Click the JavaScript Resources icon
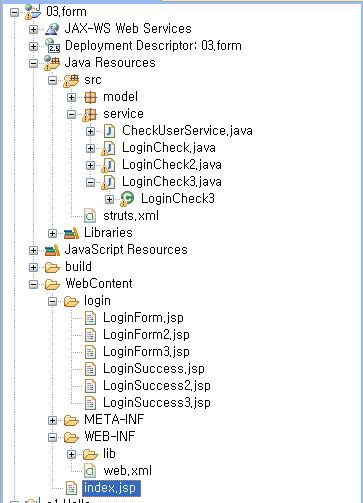The image size is (363, 503). (x=52, y=250)
